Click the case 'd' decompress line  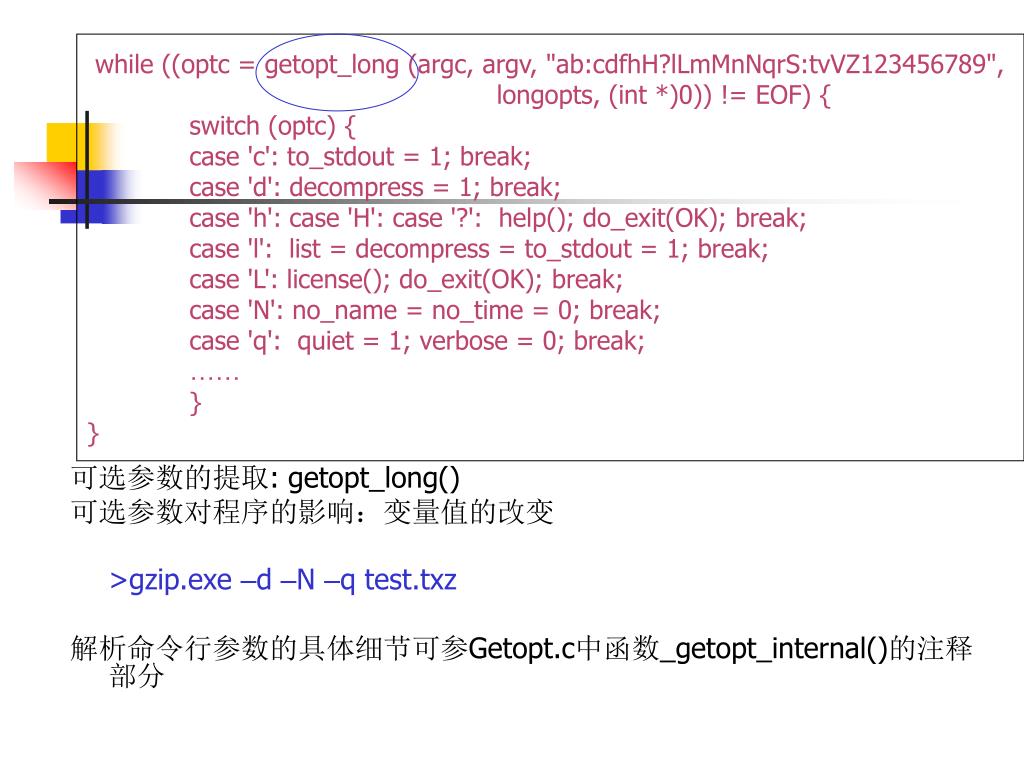(375, 187)
